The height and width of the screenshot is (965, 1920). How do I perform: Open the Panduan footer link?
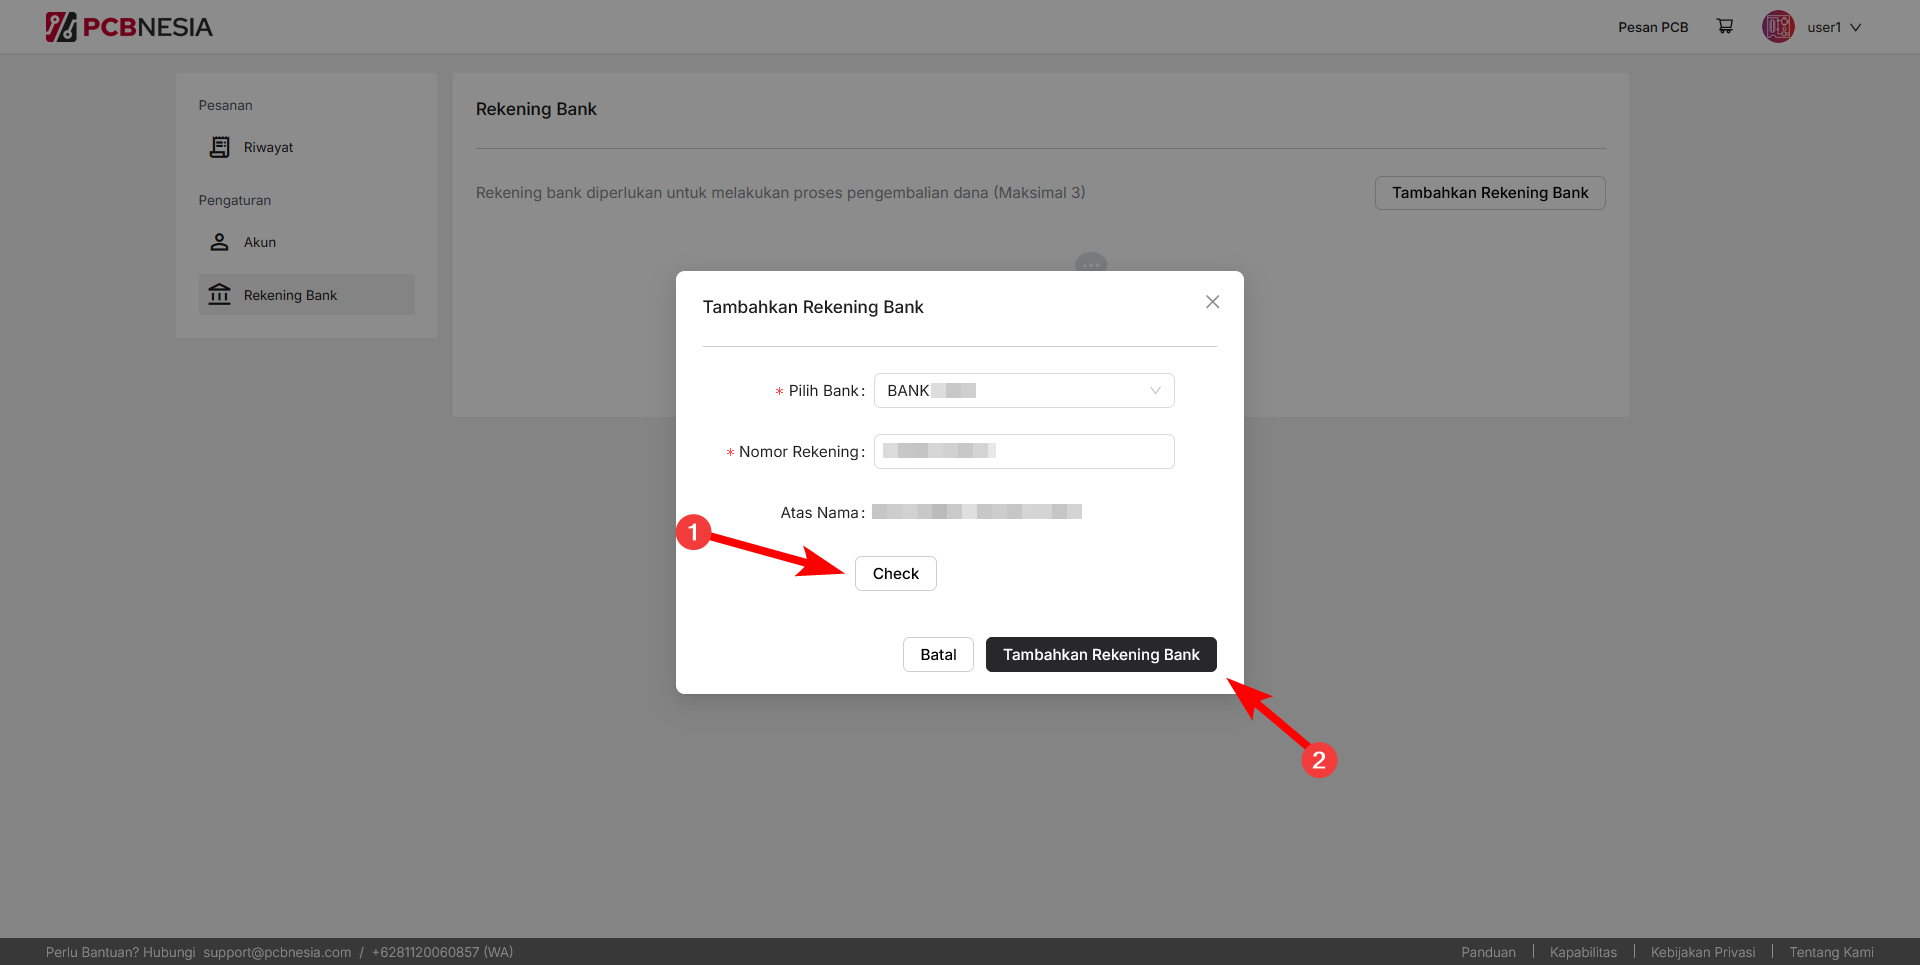(x=1488, y=952)
